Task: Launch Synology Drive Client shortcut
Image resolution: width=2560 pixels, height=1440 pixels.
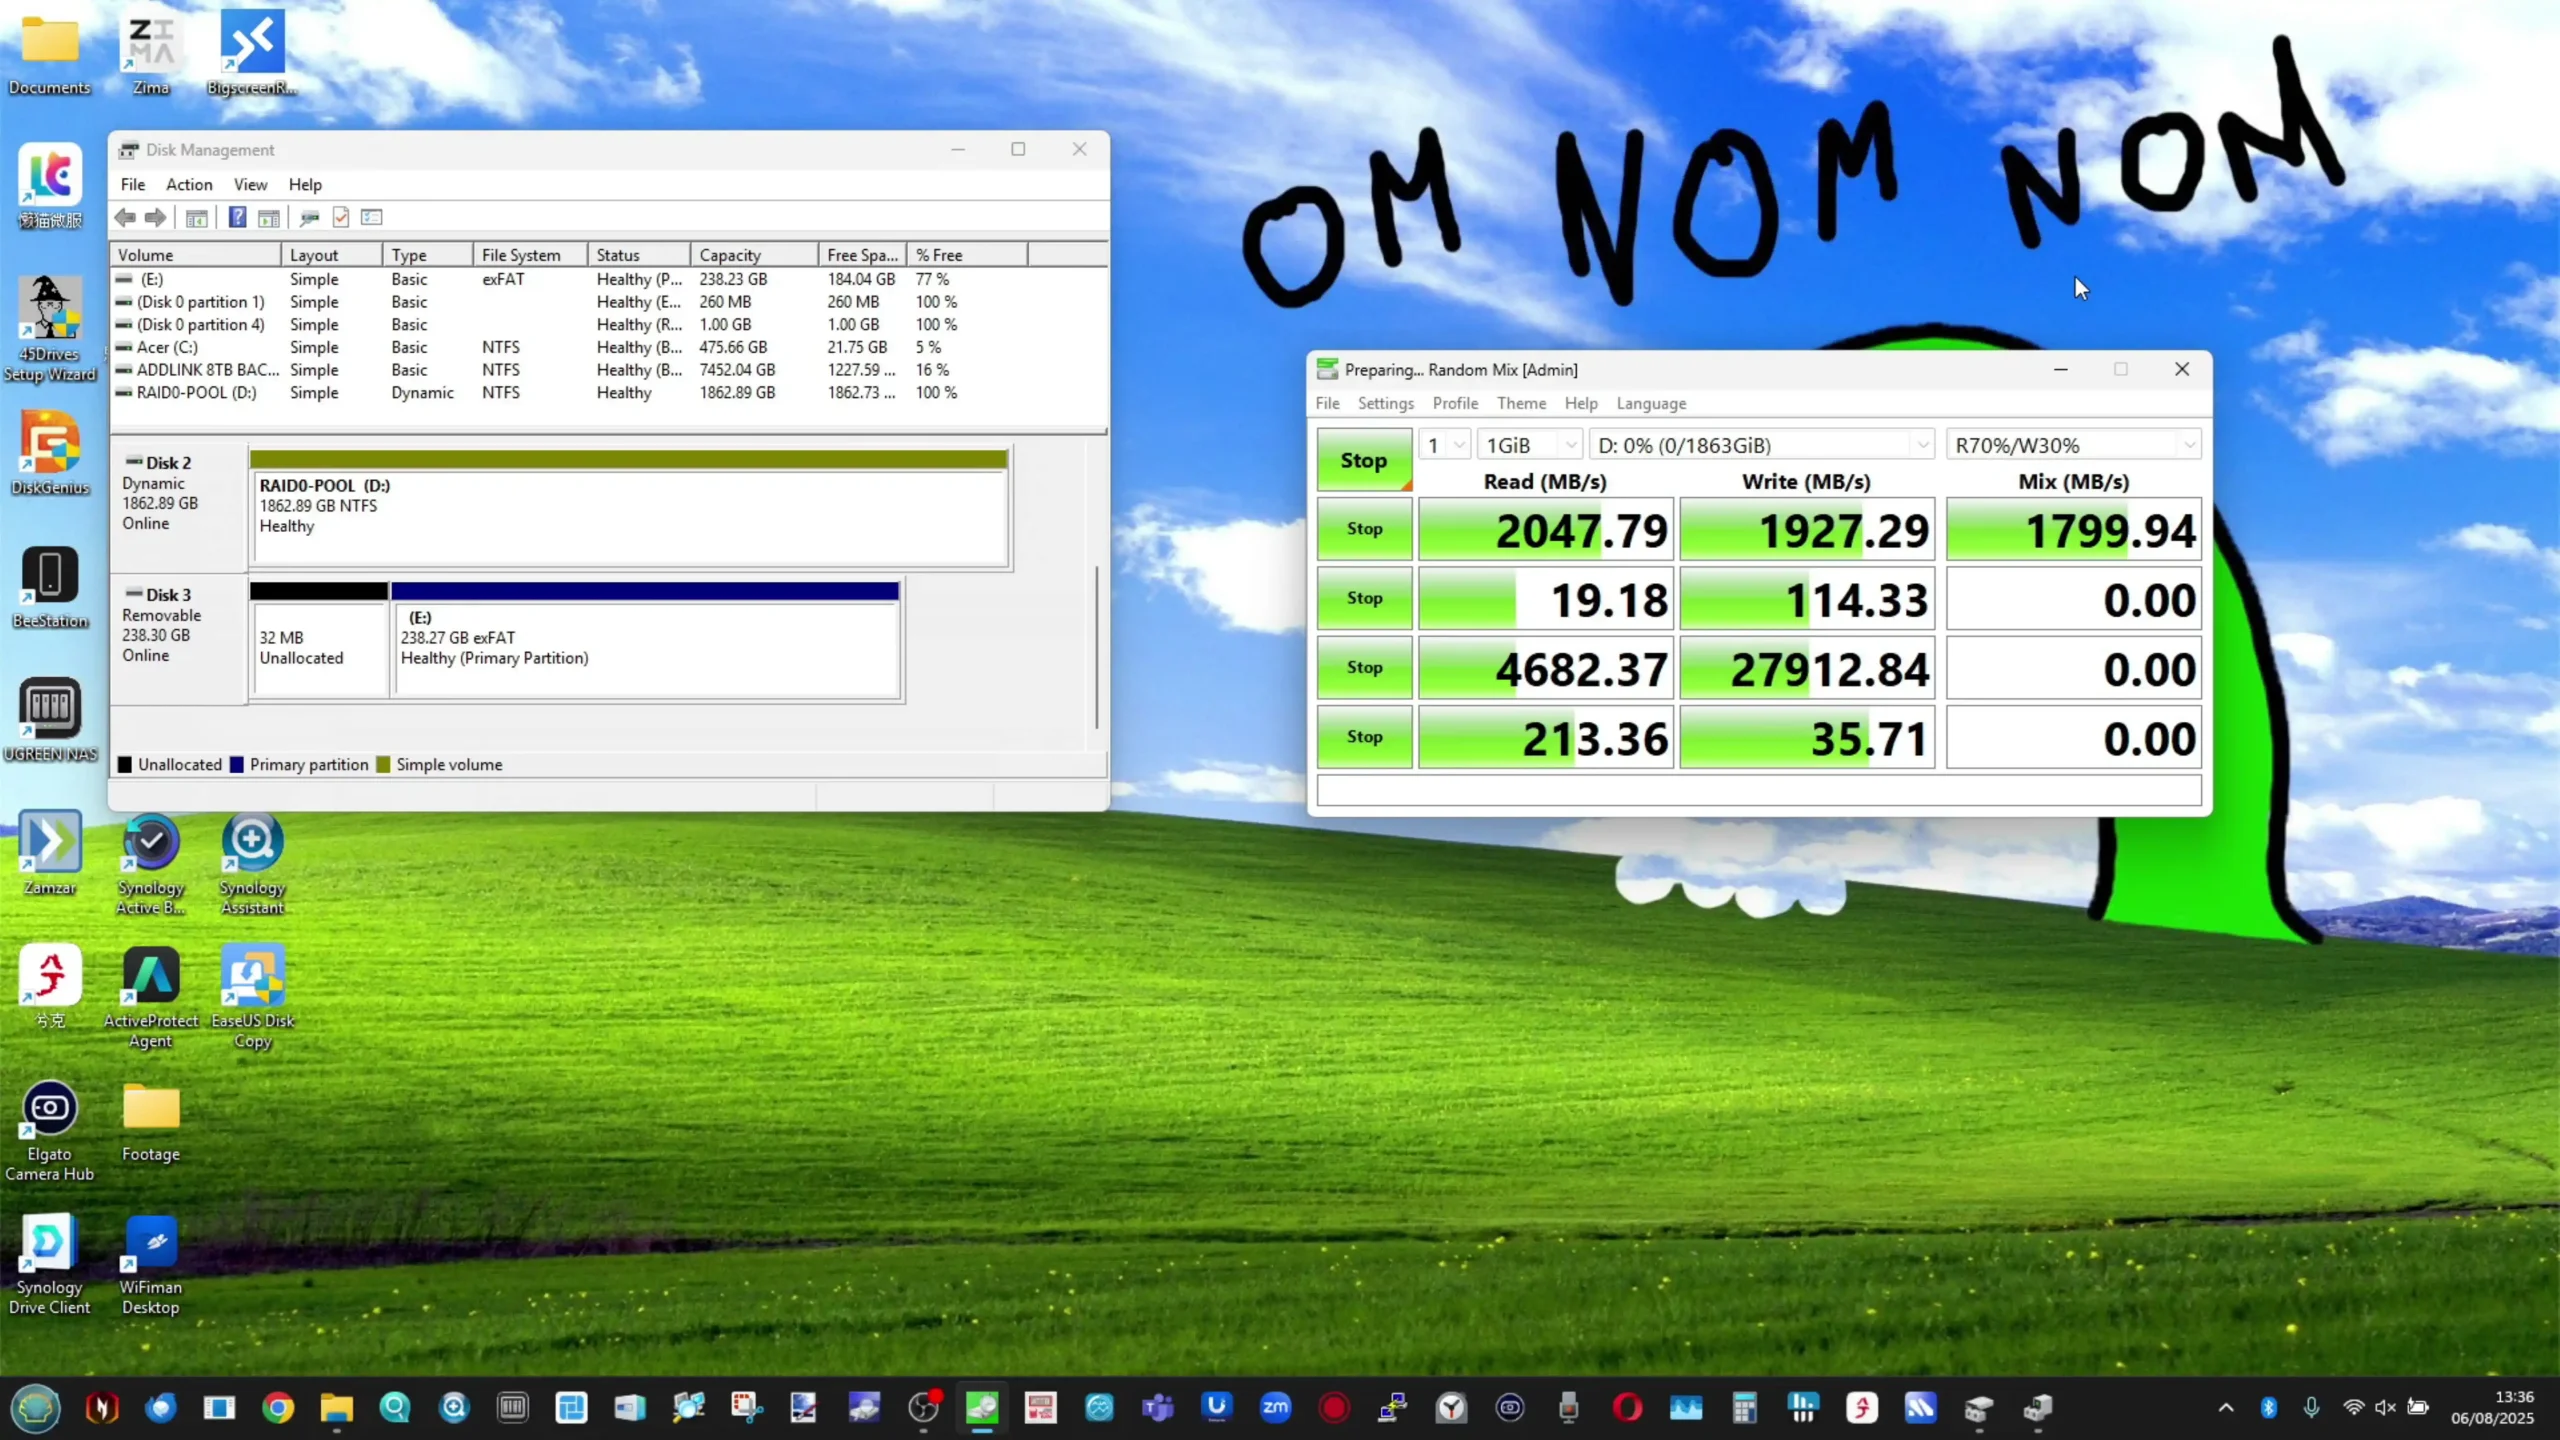Action: coord(50,1264)
